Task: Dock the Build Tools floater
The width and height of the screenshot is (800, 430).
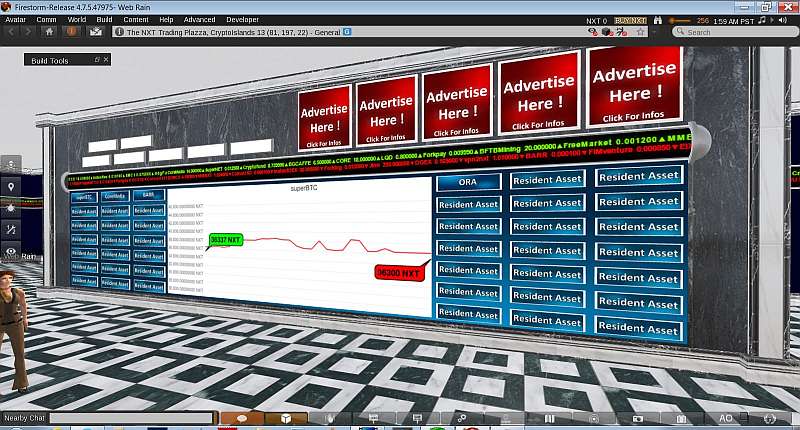Action: 97,60
